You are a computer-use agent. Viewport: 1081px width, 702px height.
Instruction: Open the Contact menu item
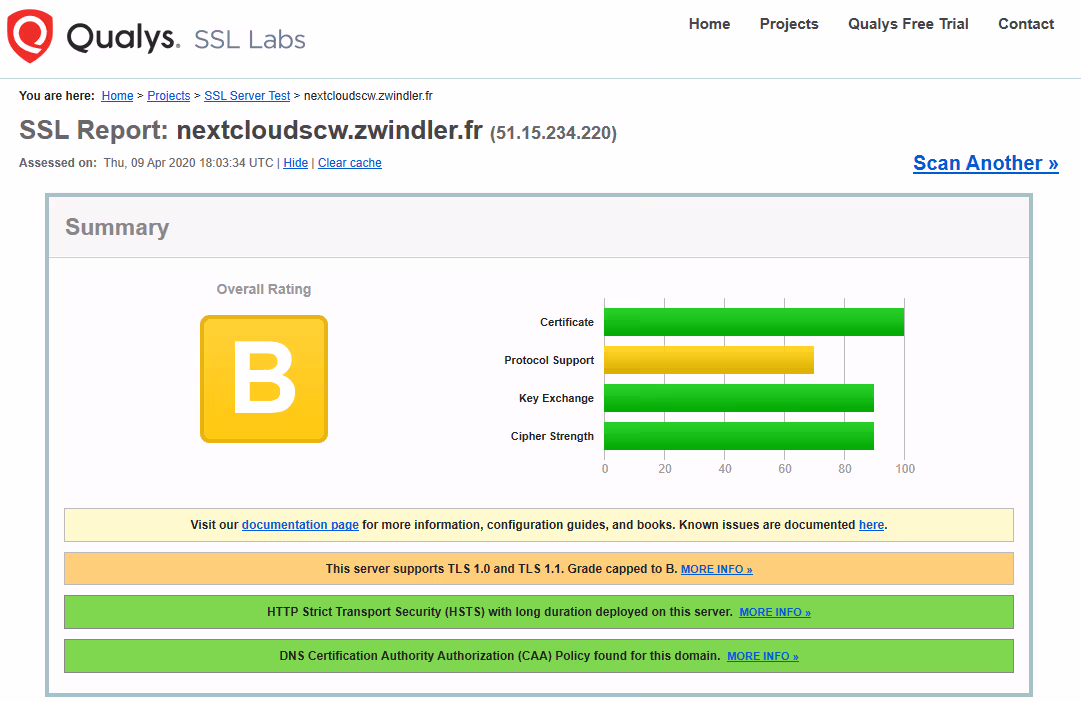[1026, 24]
